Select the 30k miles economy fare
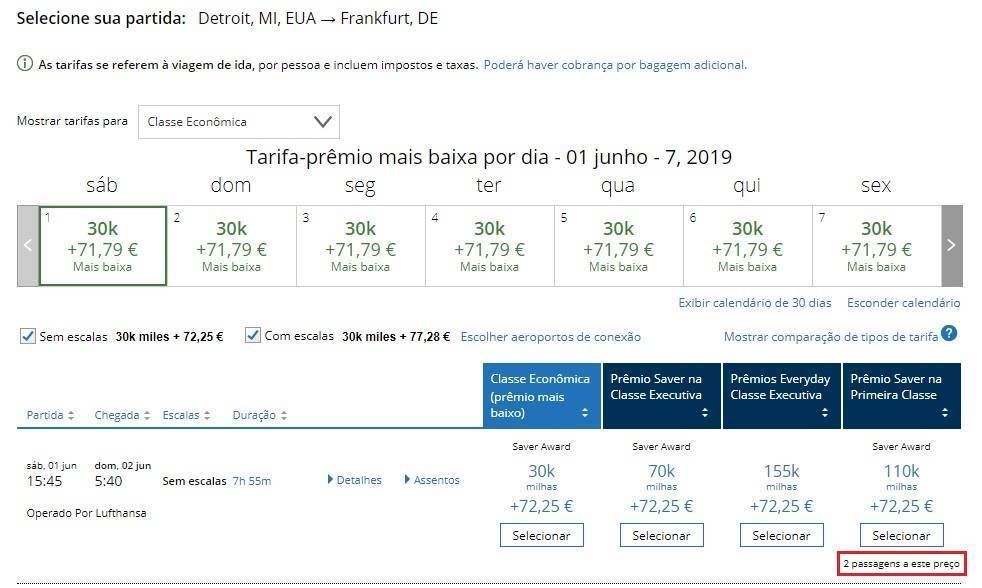The height and width of the screenshot is (588, 982). coord(541,535)
